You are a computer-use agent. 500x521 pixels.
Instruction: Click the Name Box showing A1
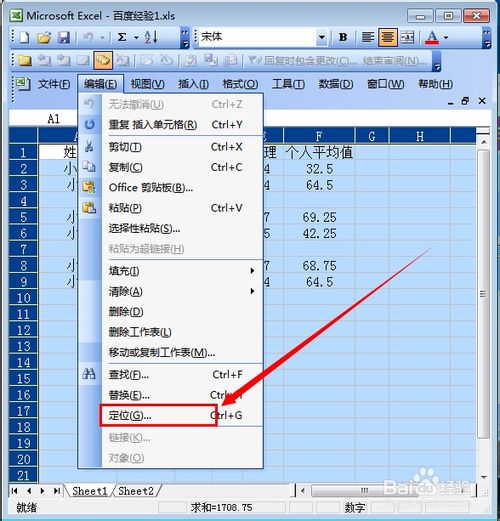tap(44, 119)
